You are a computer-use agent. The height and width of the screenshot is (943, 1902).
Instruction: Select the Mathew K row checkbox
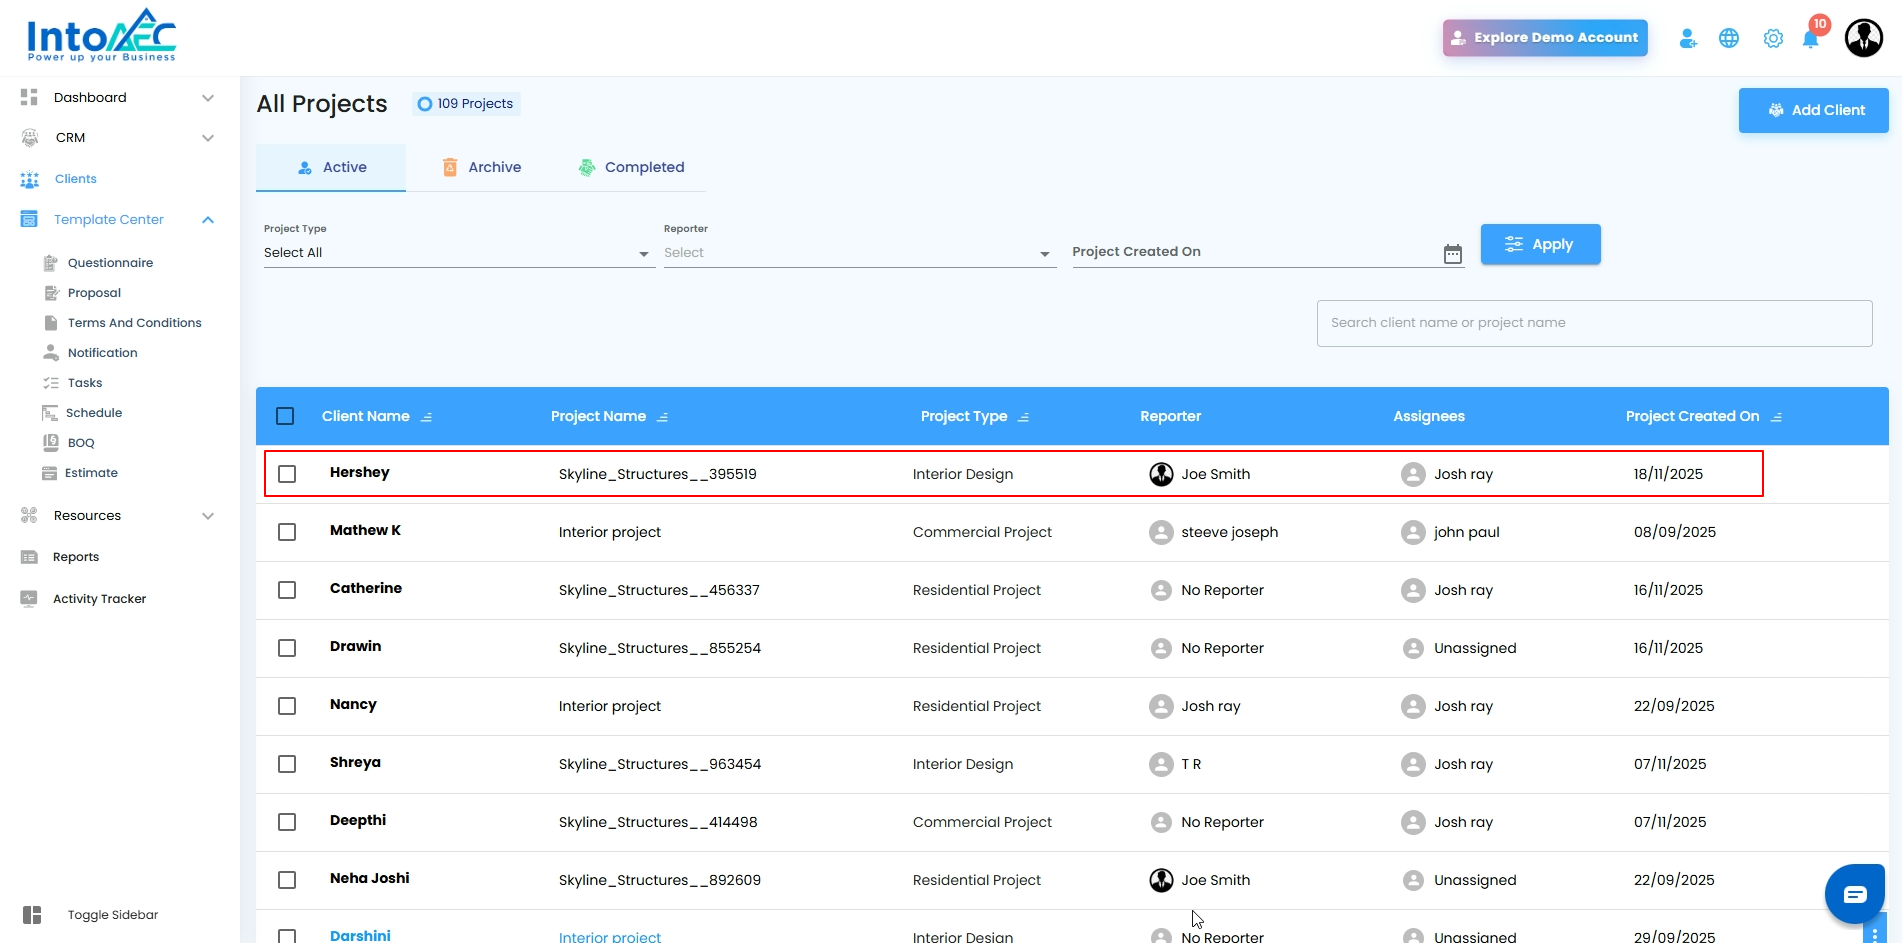[287, 532]
